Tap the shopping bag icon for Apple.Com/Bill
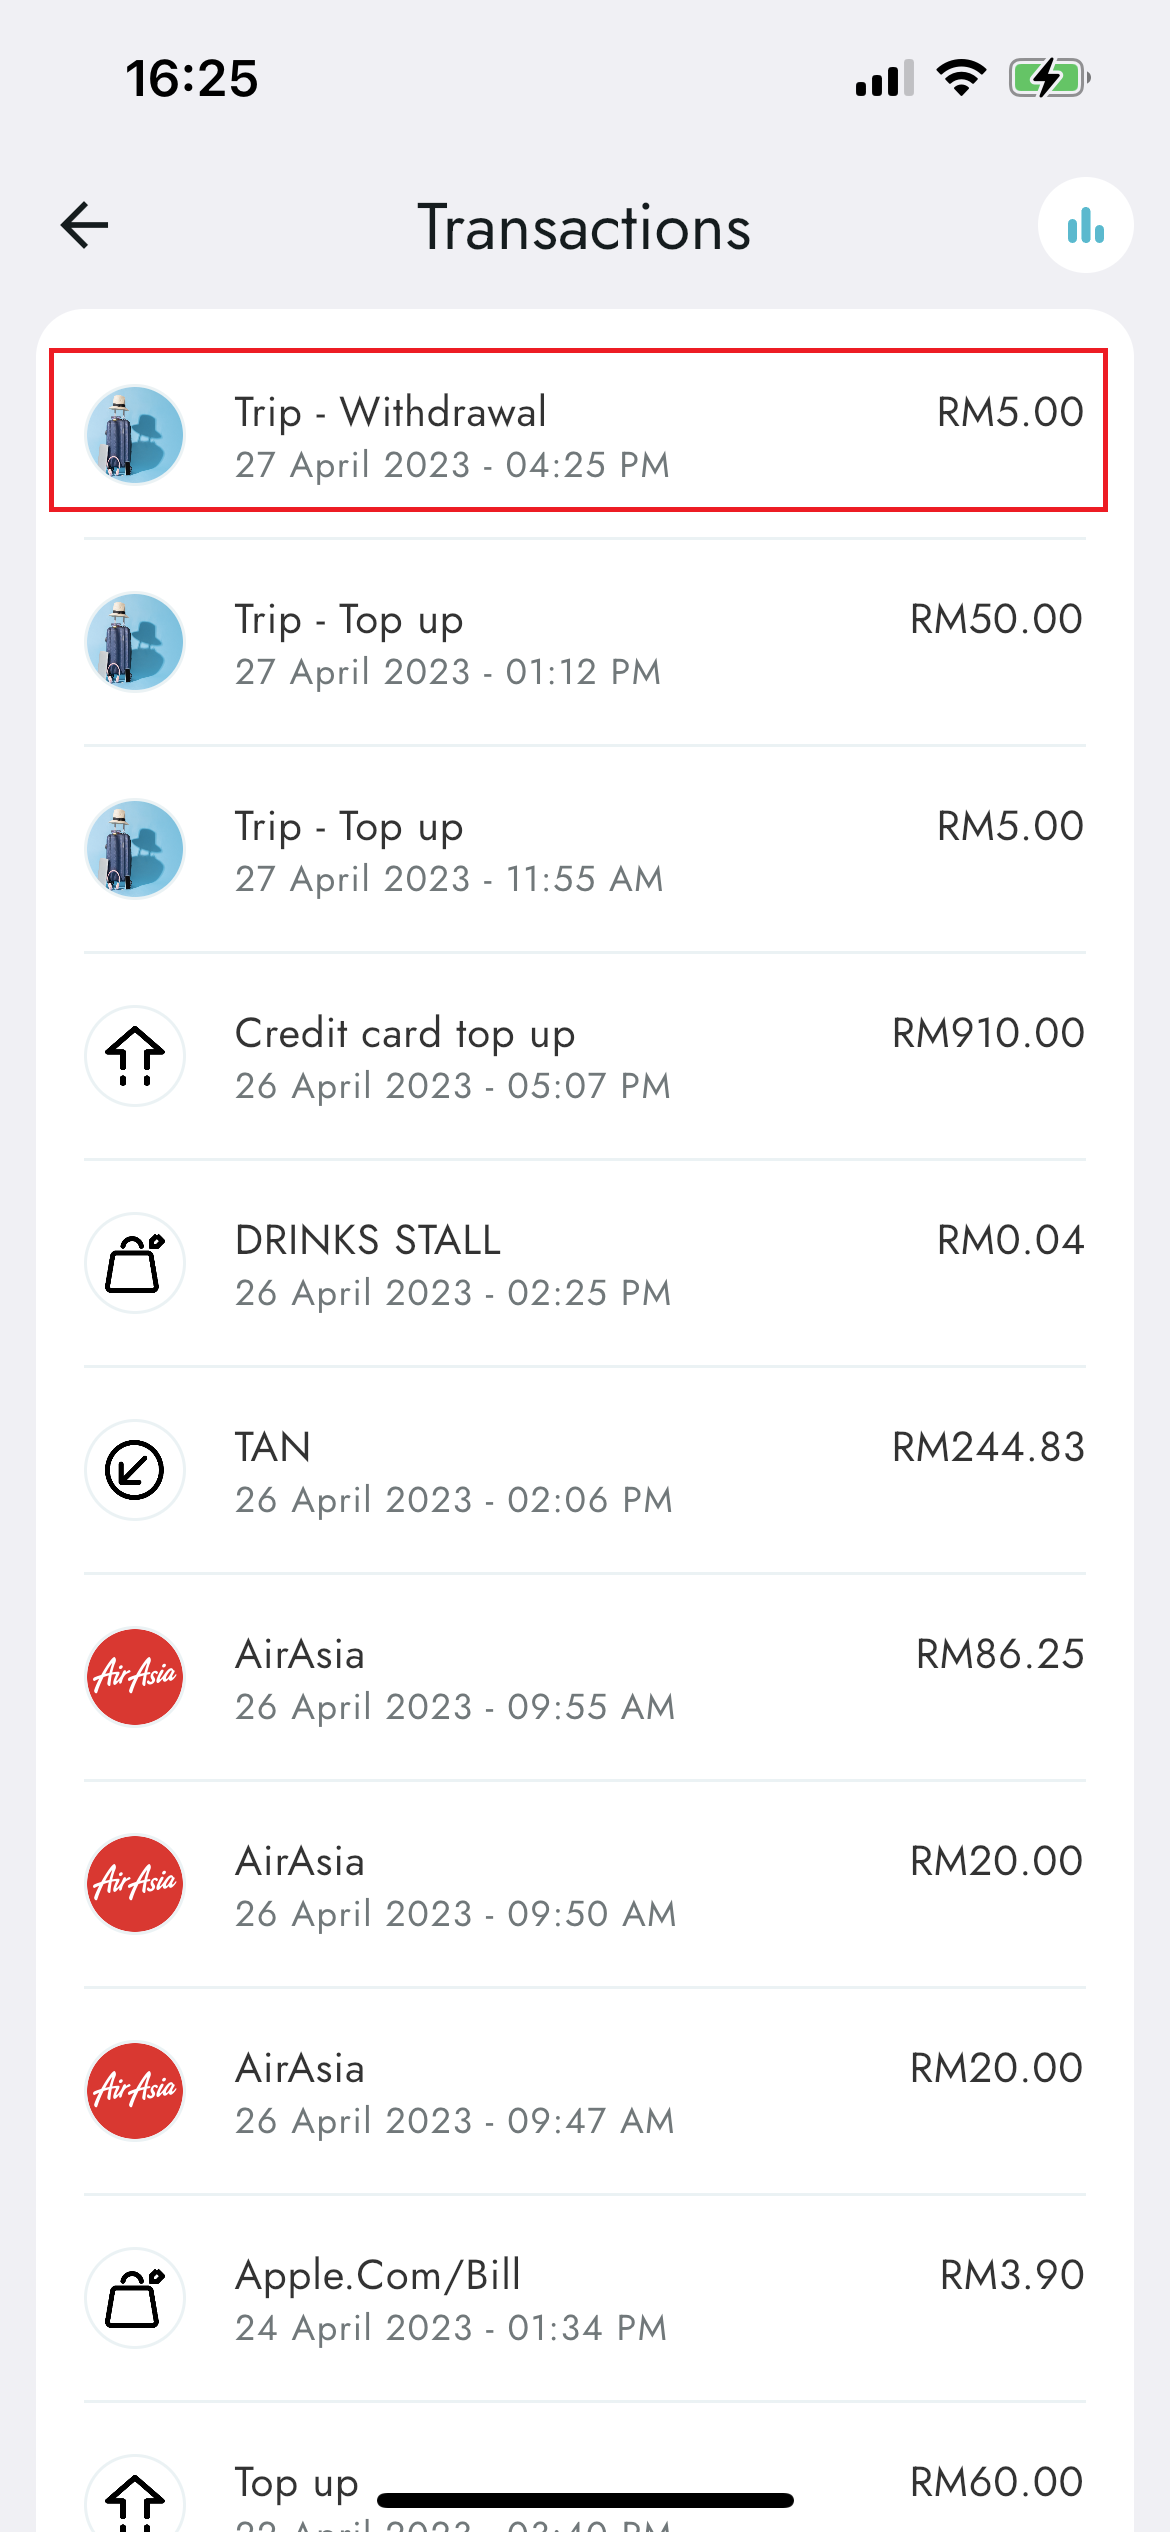The width and height of the screenshot is (1170, 2532). (x=135, y=2298)
